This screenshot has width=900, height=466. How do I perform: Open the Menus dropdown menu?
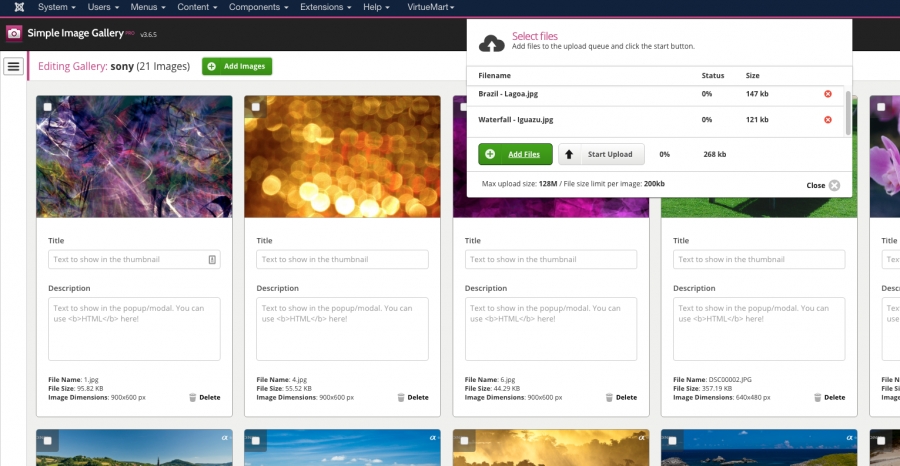[148, 7]
